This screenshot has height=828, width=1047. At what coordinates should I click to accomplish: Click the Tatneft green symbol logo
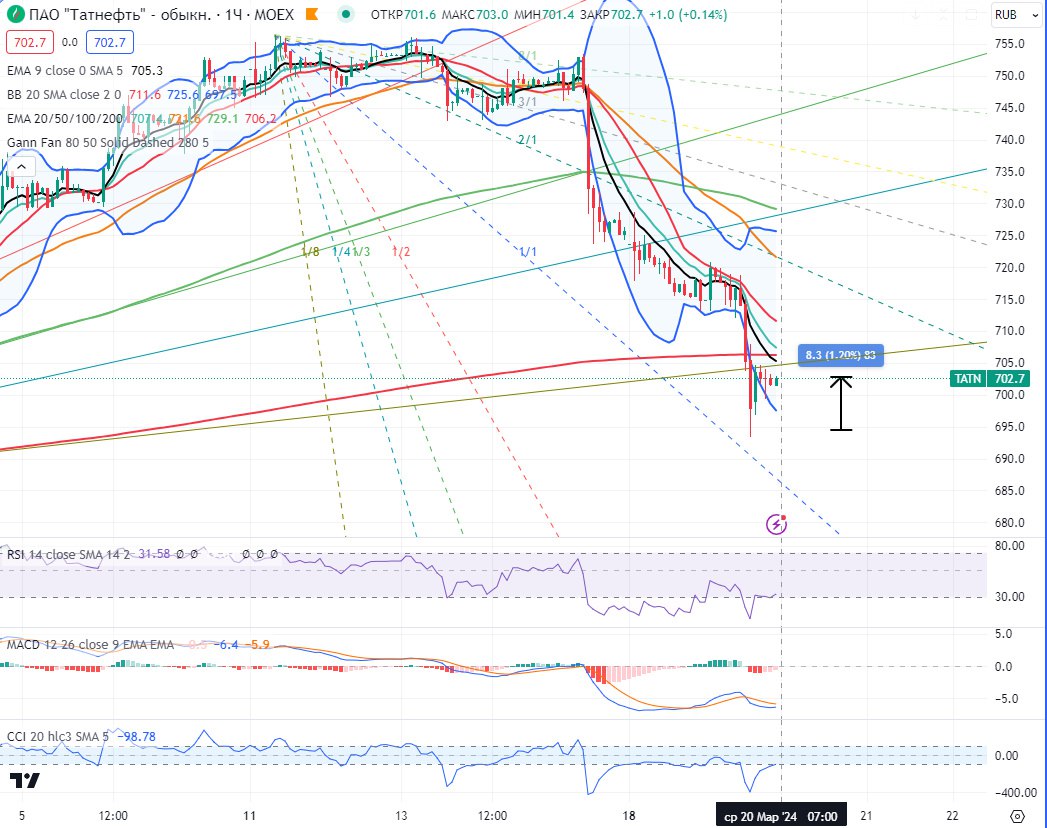[15, 15]
